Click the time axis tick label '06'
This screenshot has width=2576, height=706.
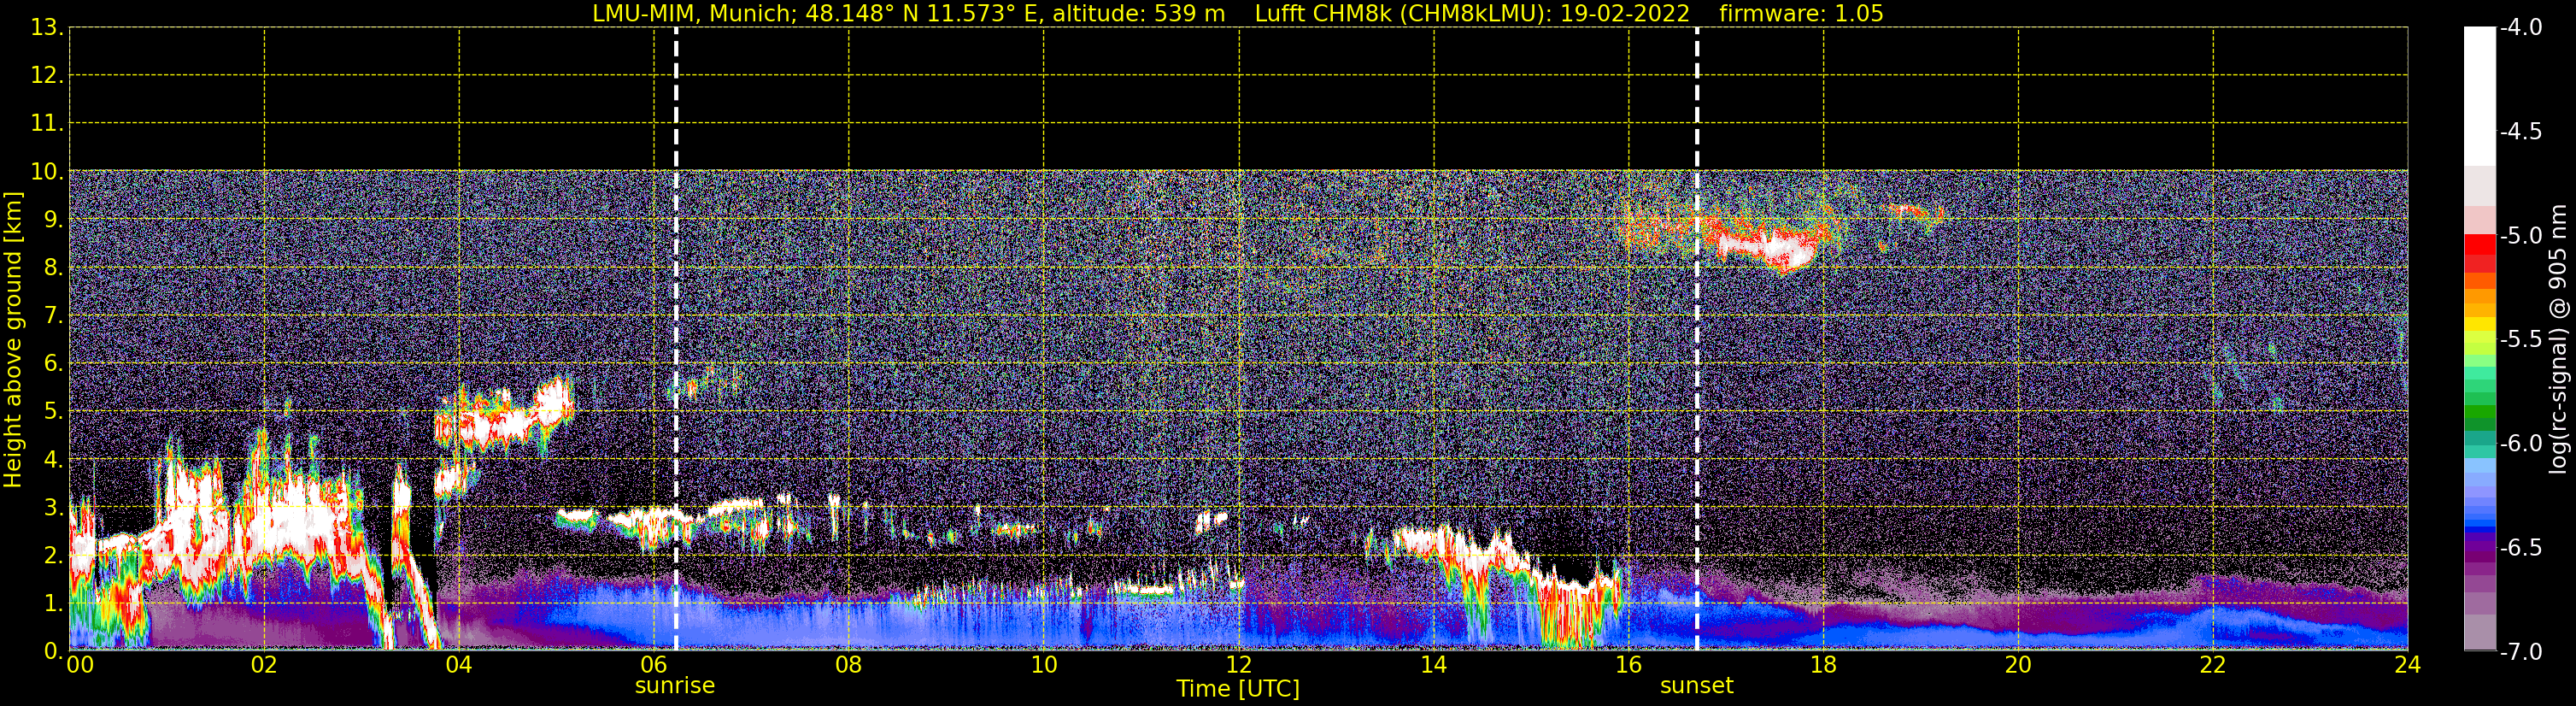tap(653, 665)
